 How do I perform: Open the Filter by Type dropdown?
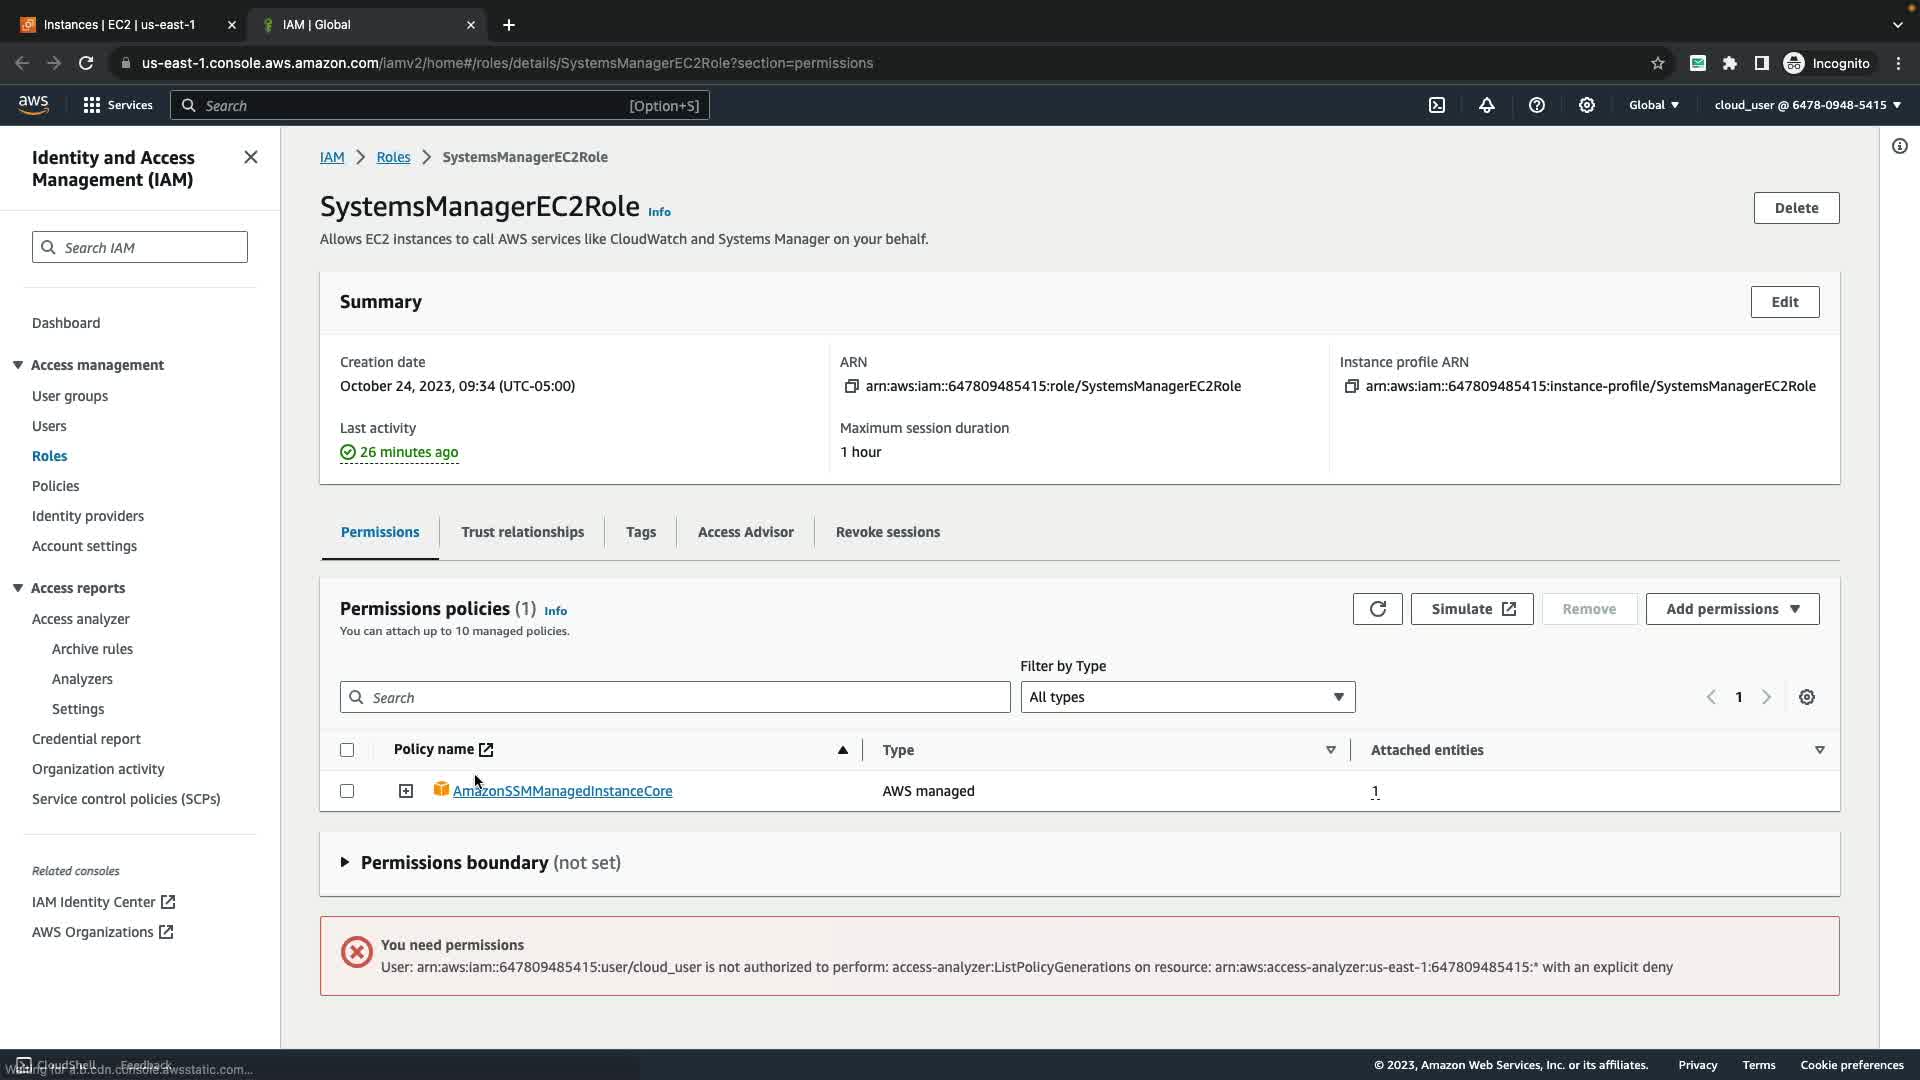point(1187,697)
